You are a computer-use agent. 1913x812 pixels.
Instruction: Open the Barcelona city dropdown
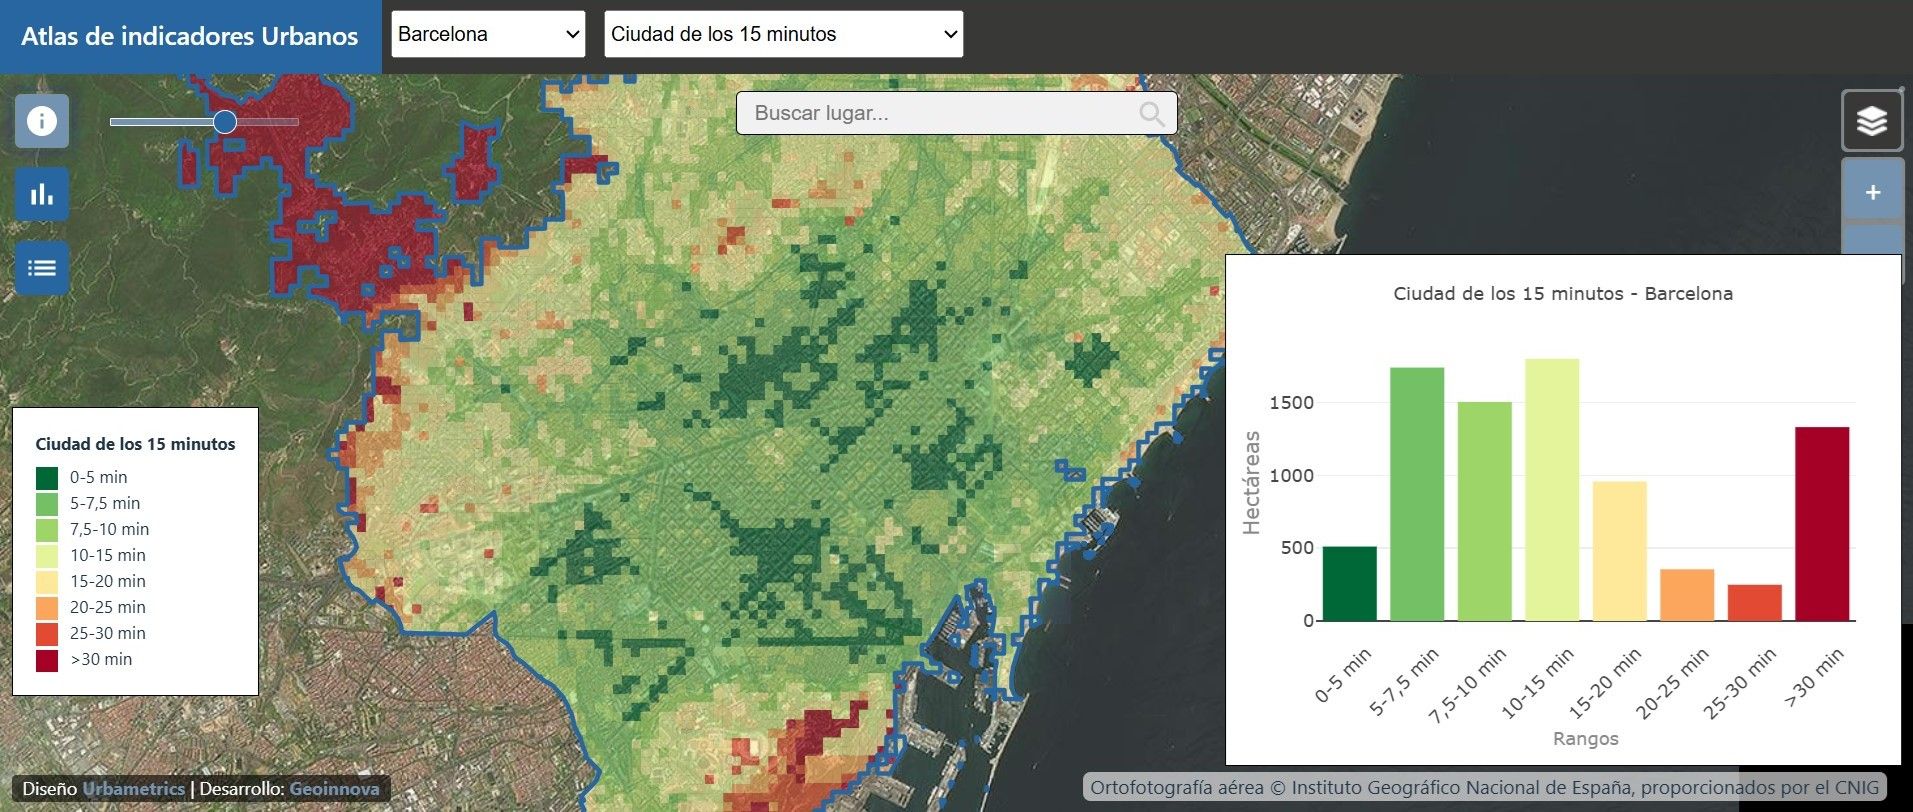488,34
